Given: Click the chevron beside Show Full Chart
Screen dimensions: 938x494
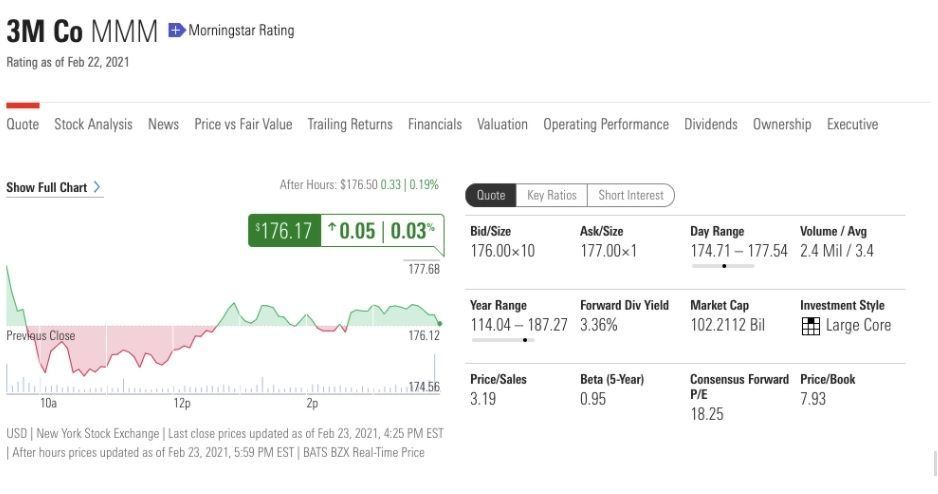Looking at the screenshot, I should point(97,187).
